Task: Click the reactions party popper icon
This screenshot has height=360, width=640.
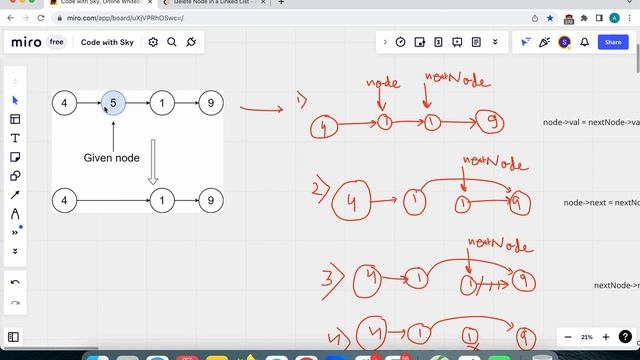Action: click(x=544, y=42)
